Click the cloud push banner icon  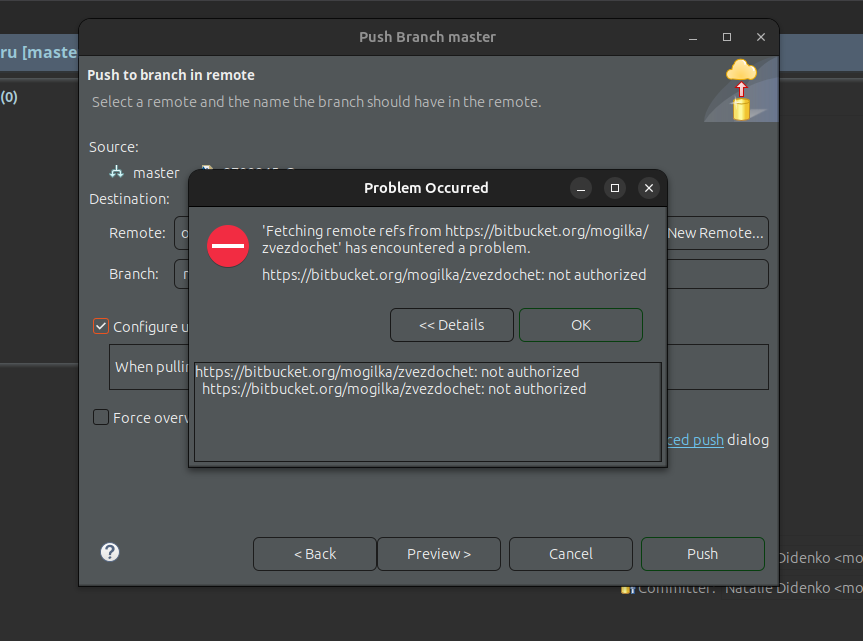(741, 89)
